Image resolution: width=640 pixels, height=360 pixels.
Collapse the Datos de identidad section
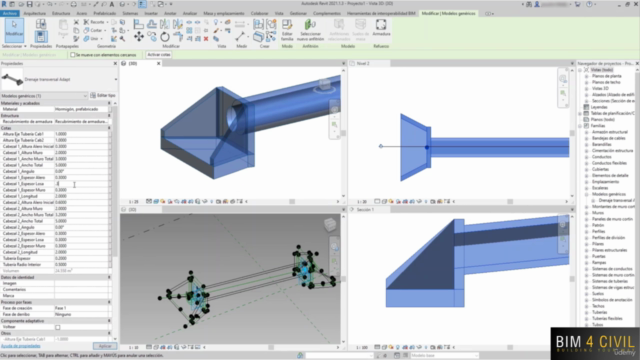pyautogui.click(x=109, y=277)
